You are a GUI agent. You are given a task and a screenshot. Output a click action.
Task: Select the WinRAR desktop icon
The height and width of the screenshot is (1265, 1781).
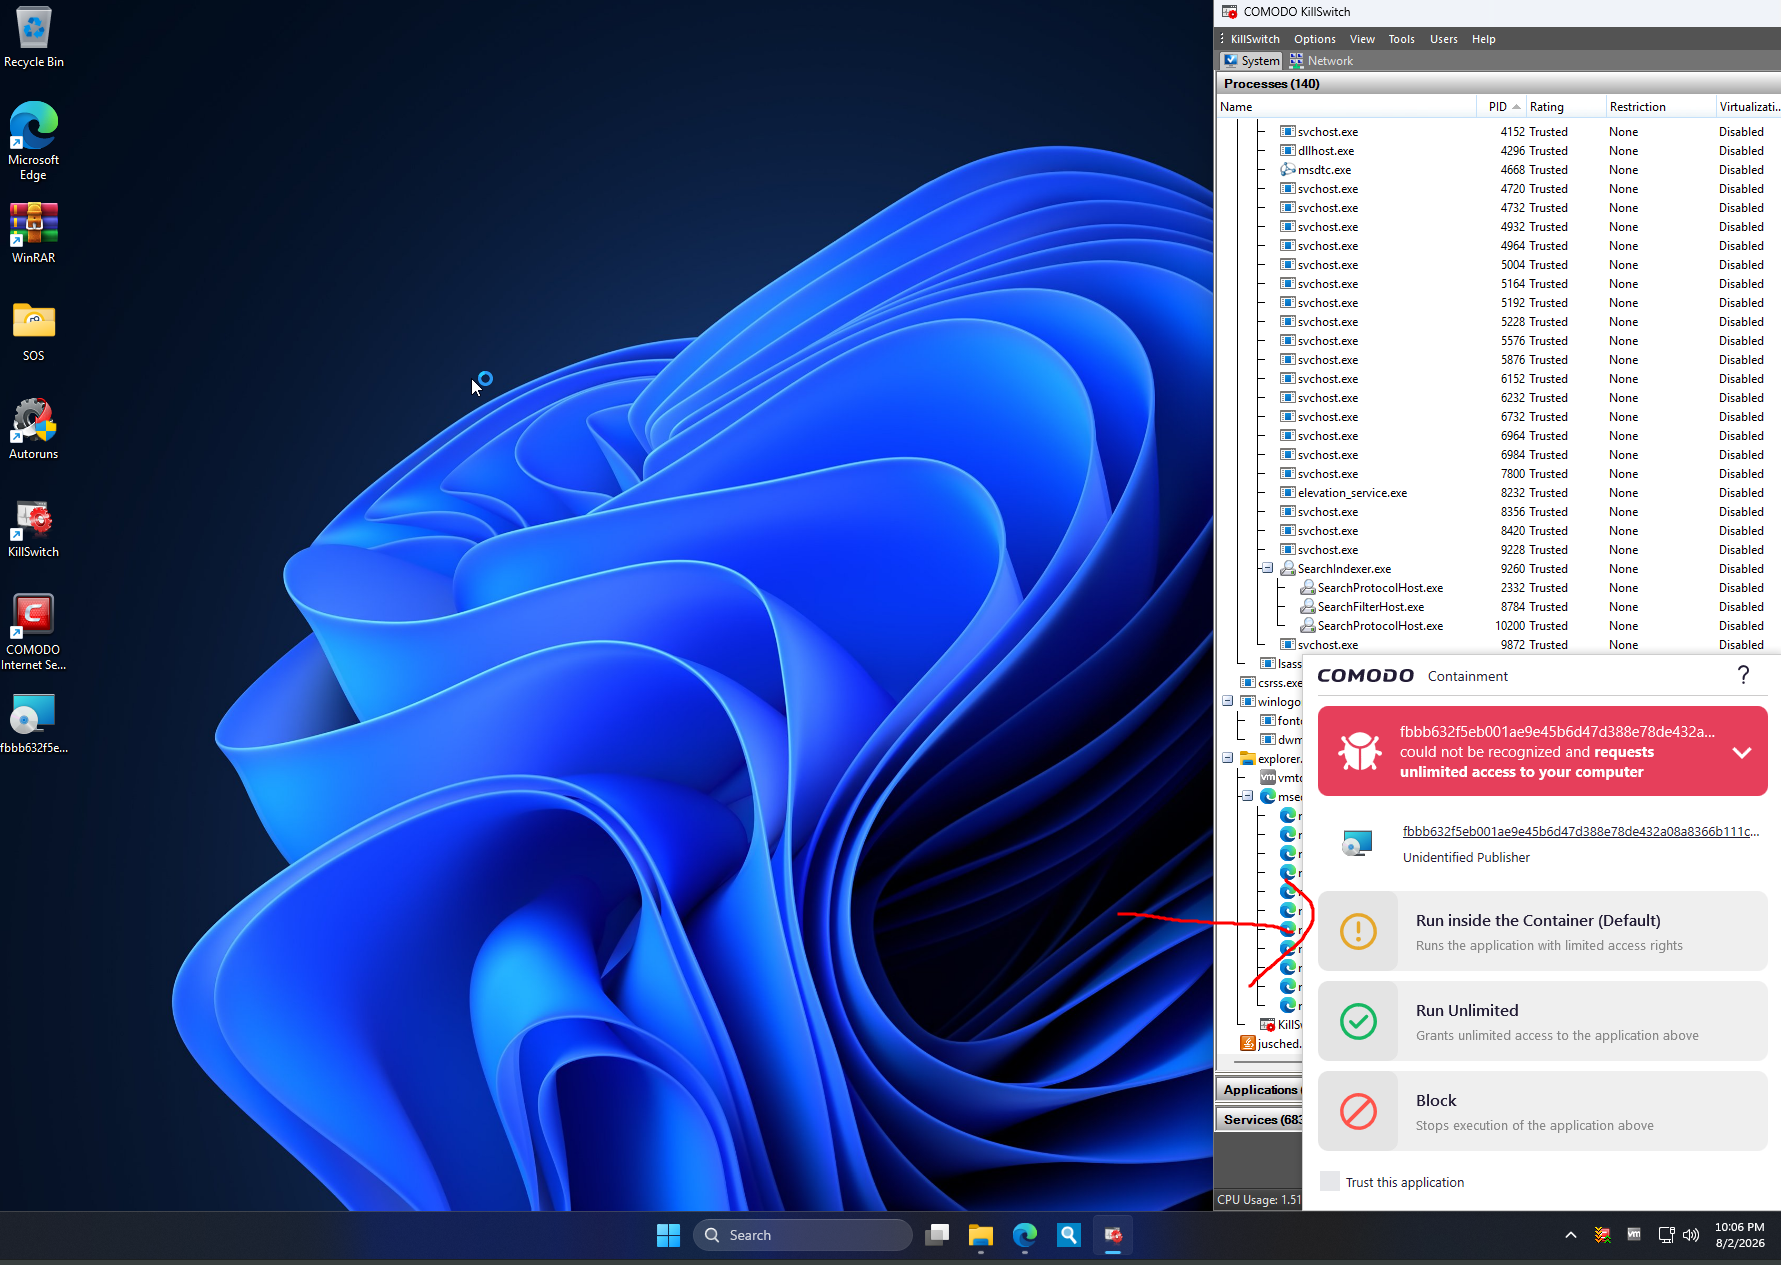(34, 233)
